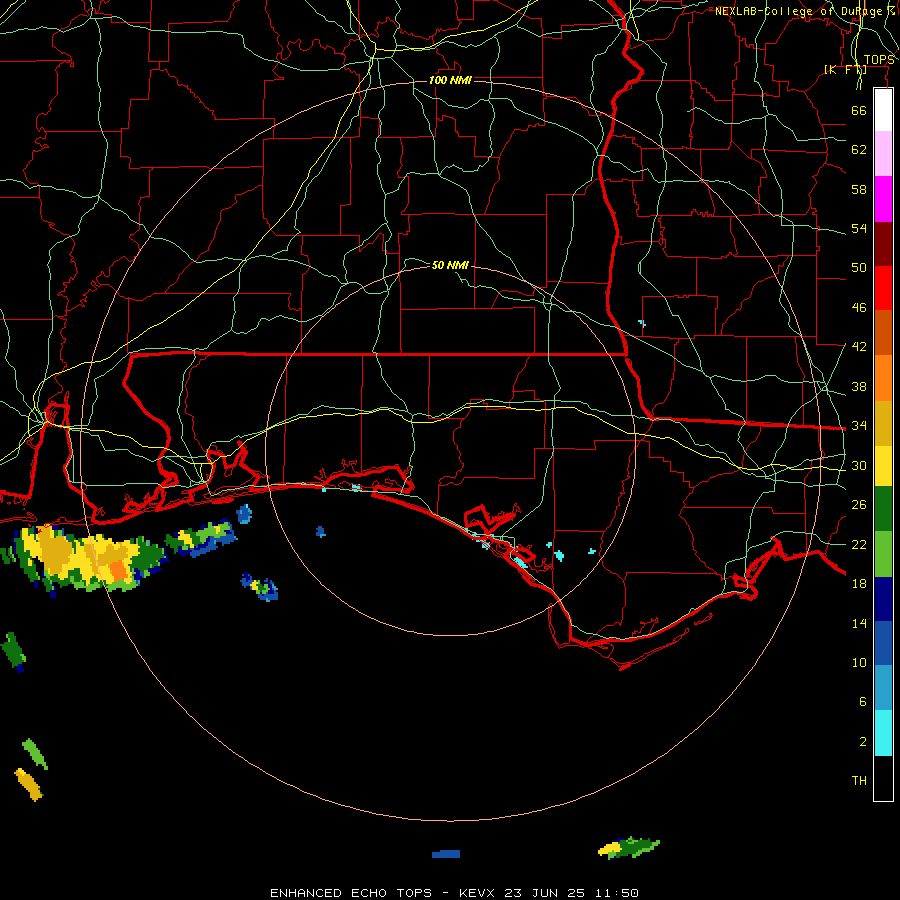Pick the navy blue legend swatch
The height and width of the screenshot is (900, 900).
883,599
